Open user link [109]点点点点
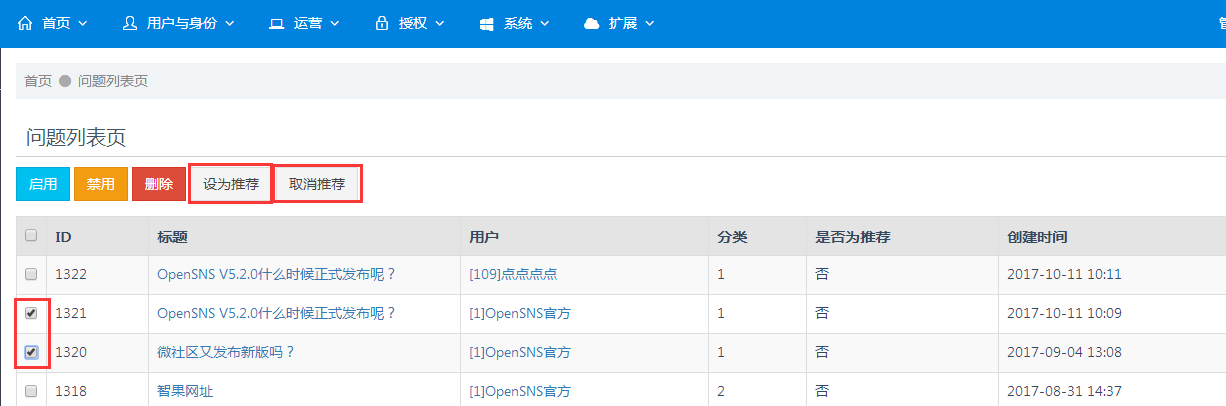Viewport: 1226px width, 406px height. [513, 274]
